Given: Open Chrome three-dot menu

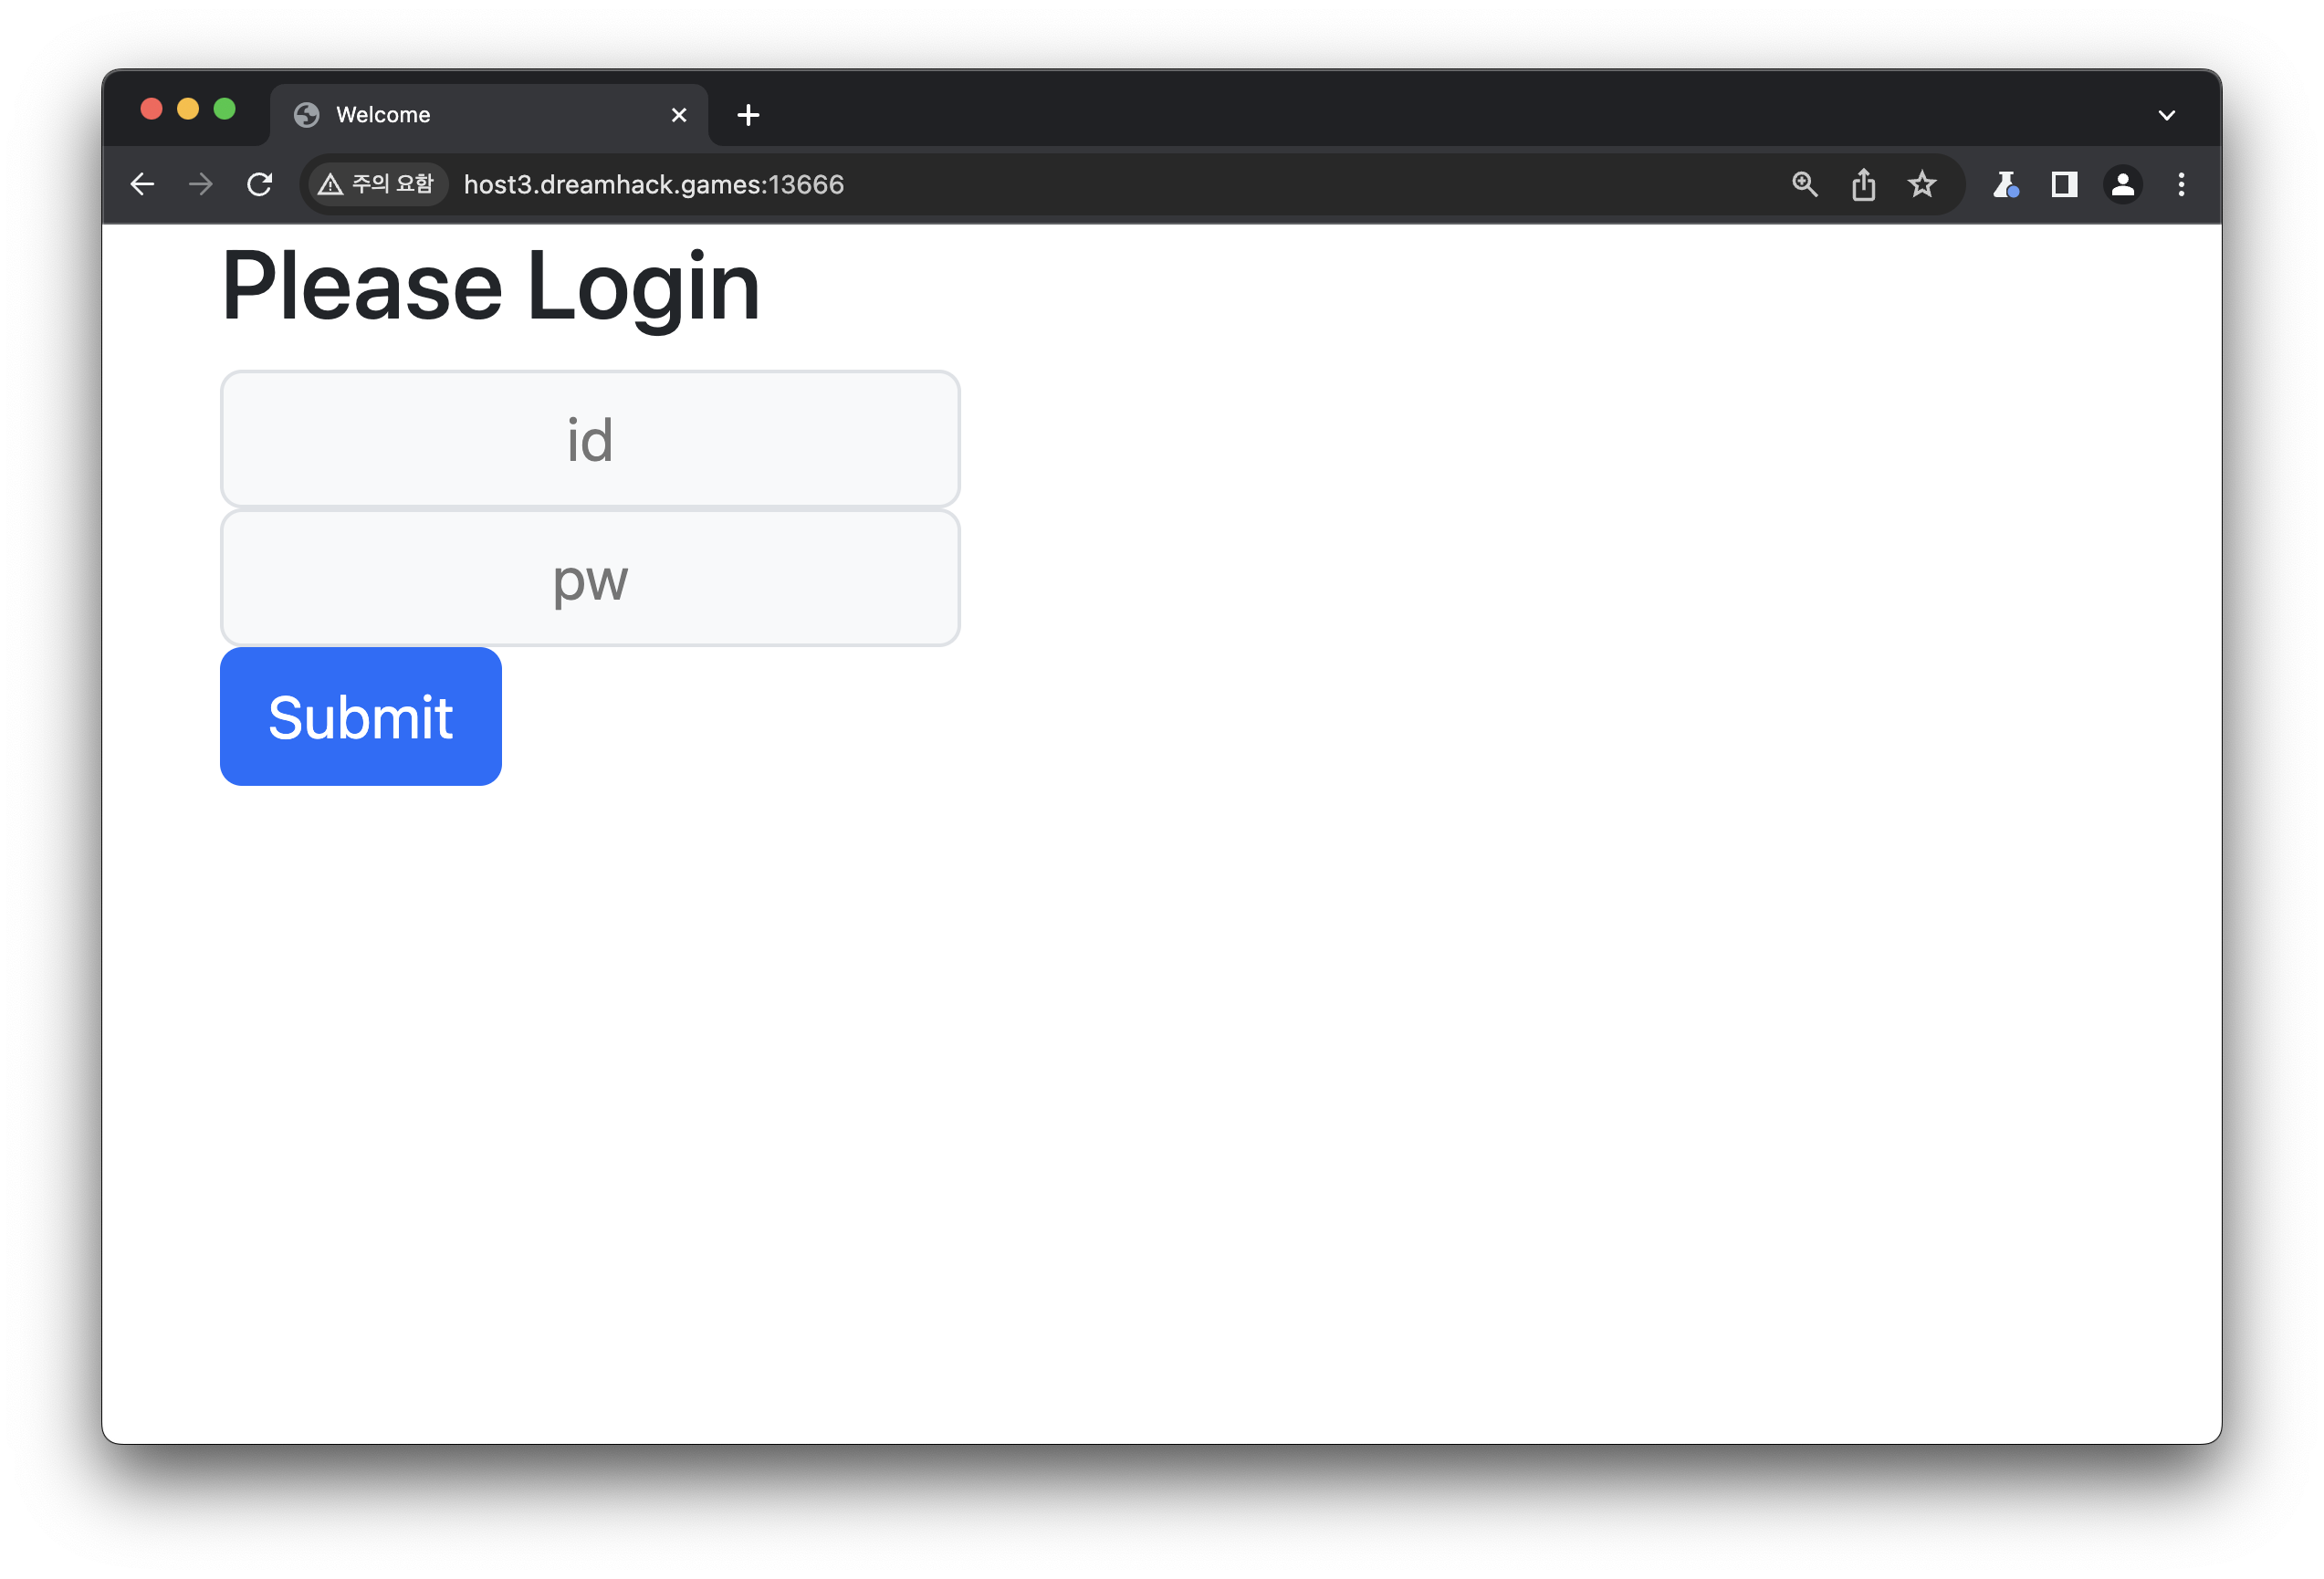Looking at the screenshot, I should (2181, 185).
